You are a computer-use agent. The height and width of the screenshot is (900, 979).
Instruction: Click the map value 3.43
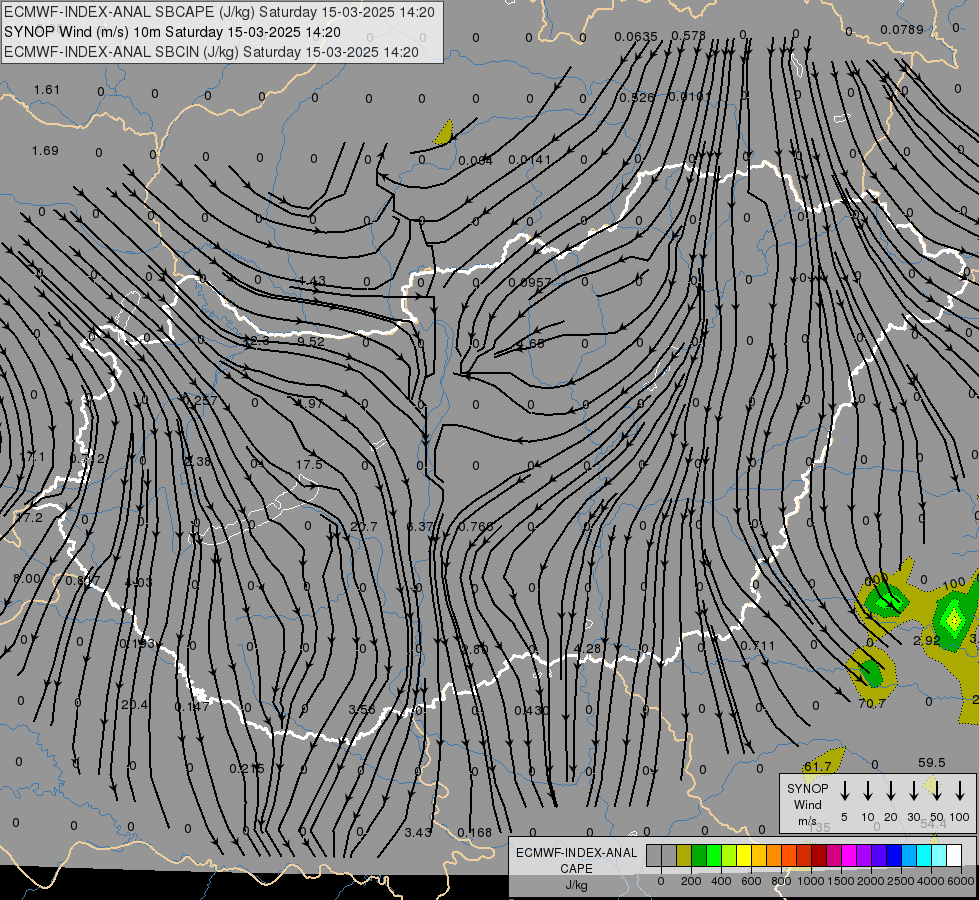[418, 833]
